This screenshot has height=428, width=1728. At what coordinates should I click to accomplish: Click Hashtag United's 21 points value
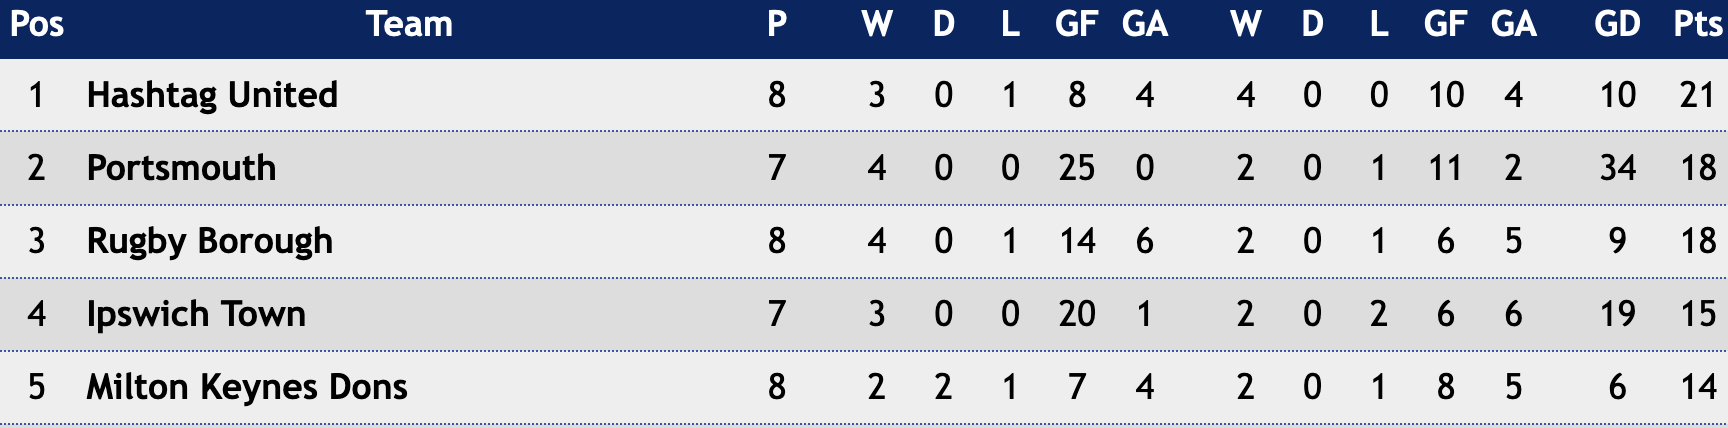pos(1698,95)
